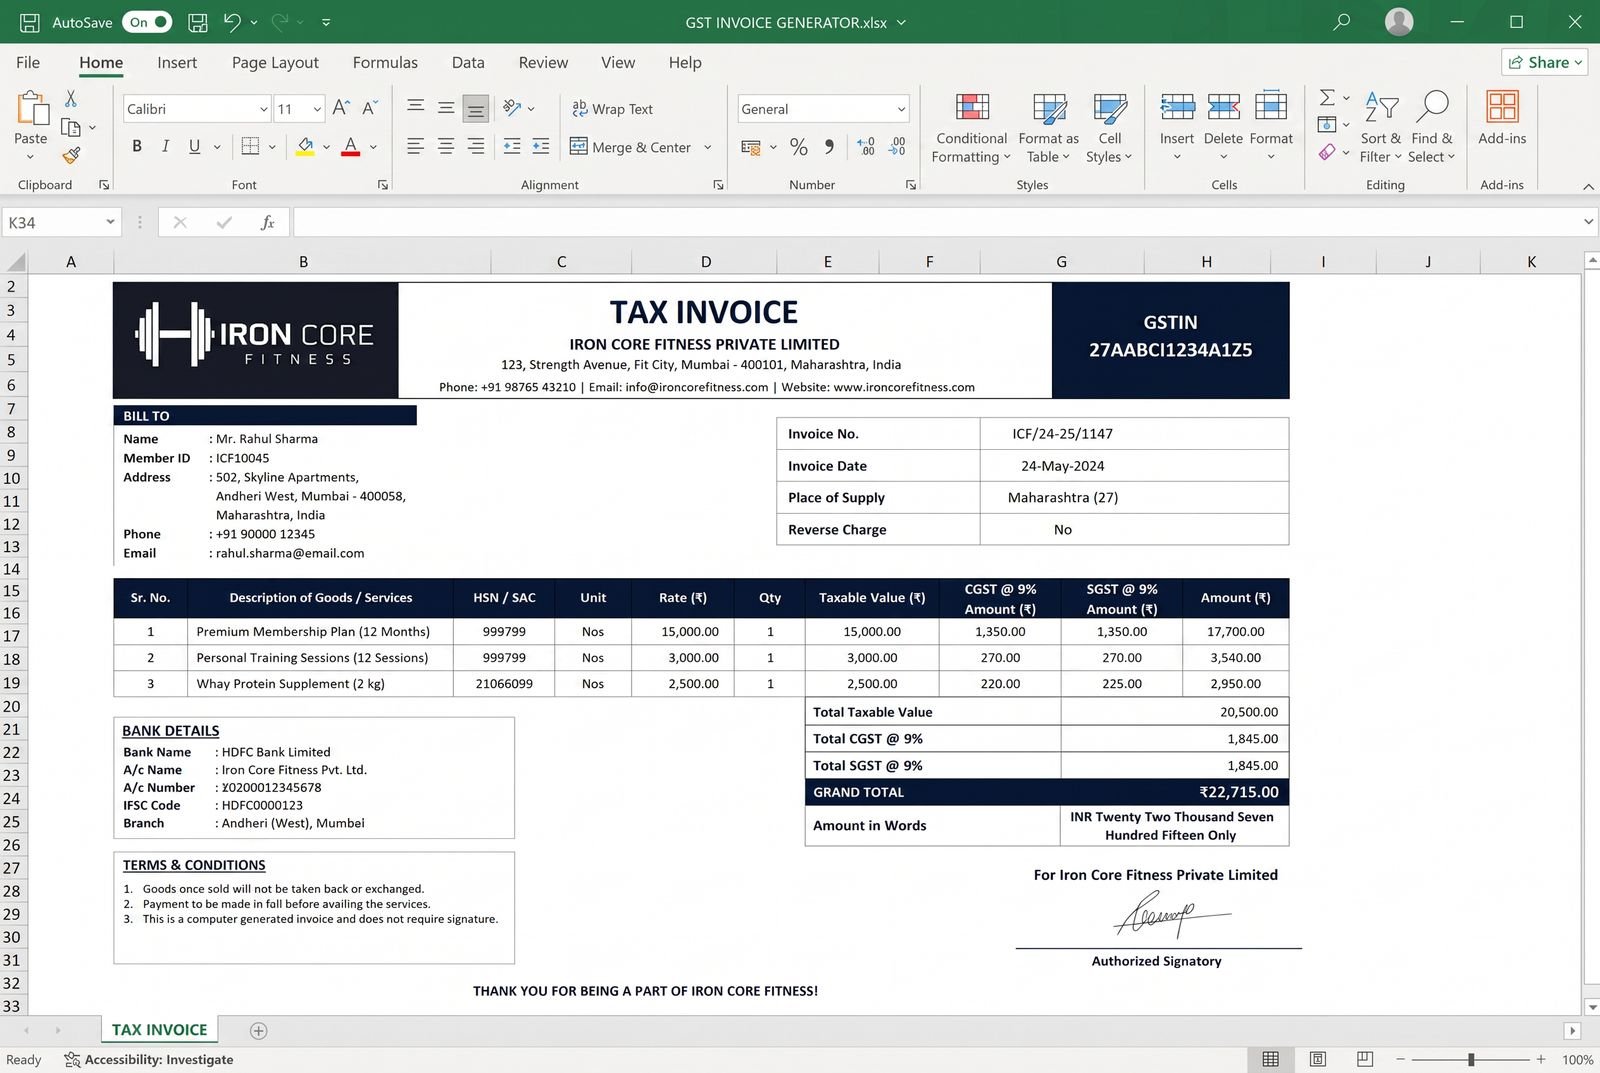Screen dimensions: 1600x1073
Task: Open the Calibri font name dropdown
Action: 263,109
